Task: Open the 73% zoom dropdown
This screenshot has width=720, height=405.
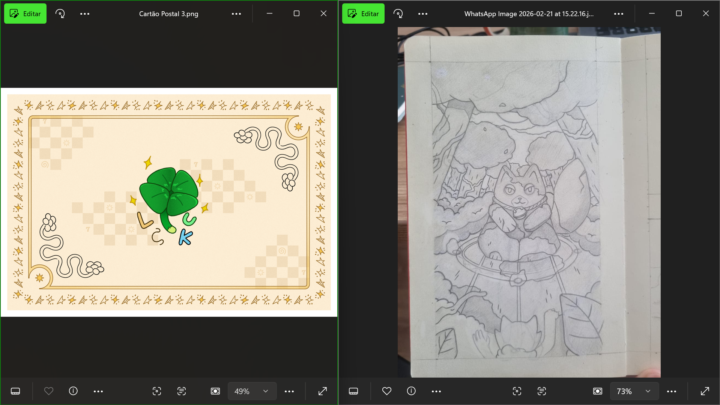Action: tap(634, 391)
